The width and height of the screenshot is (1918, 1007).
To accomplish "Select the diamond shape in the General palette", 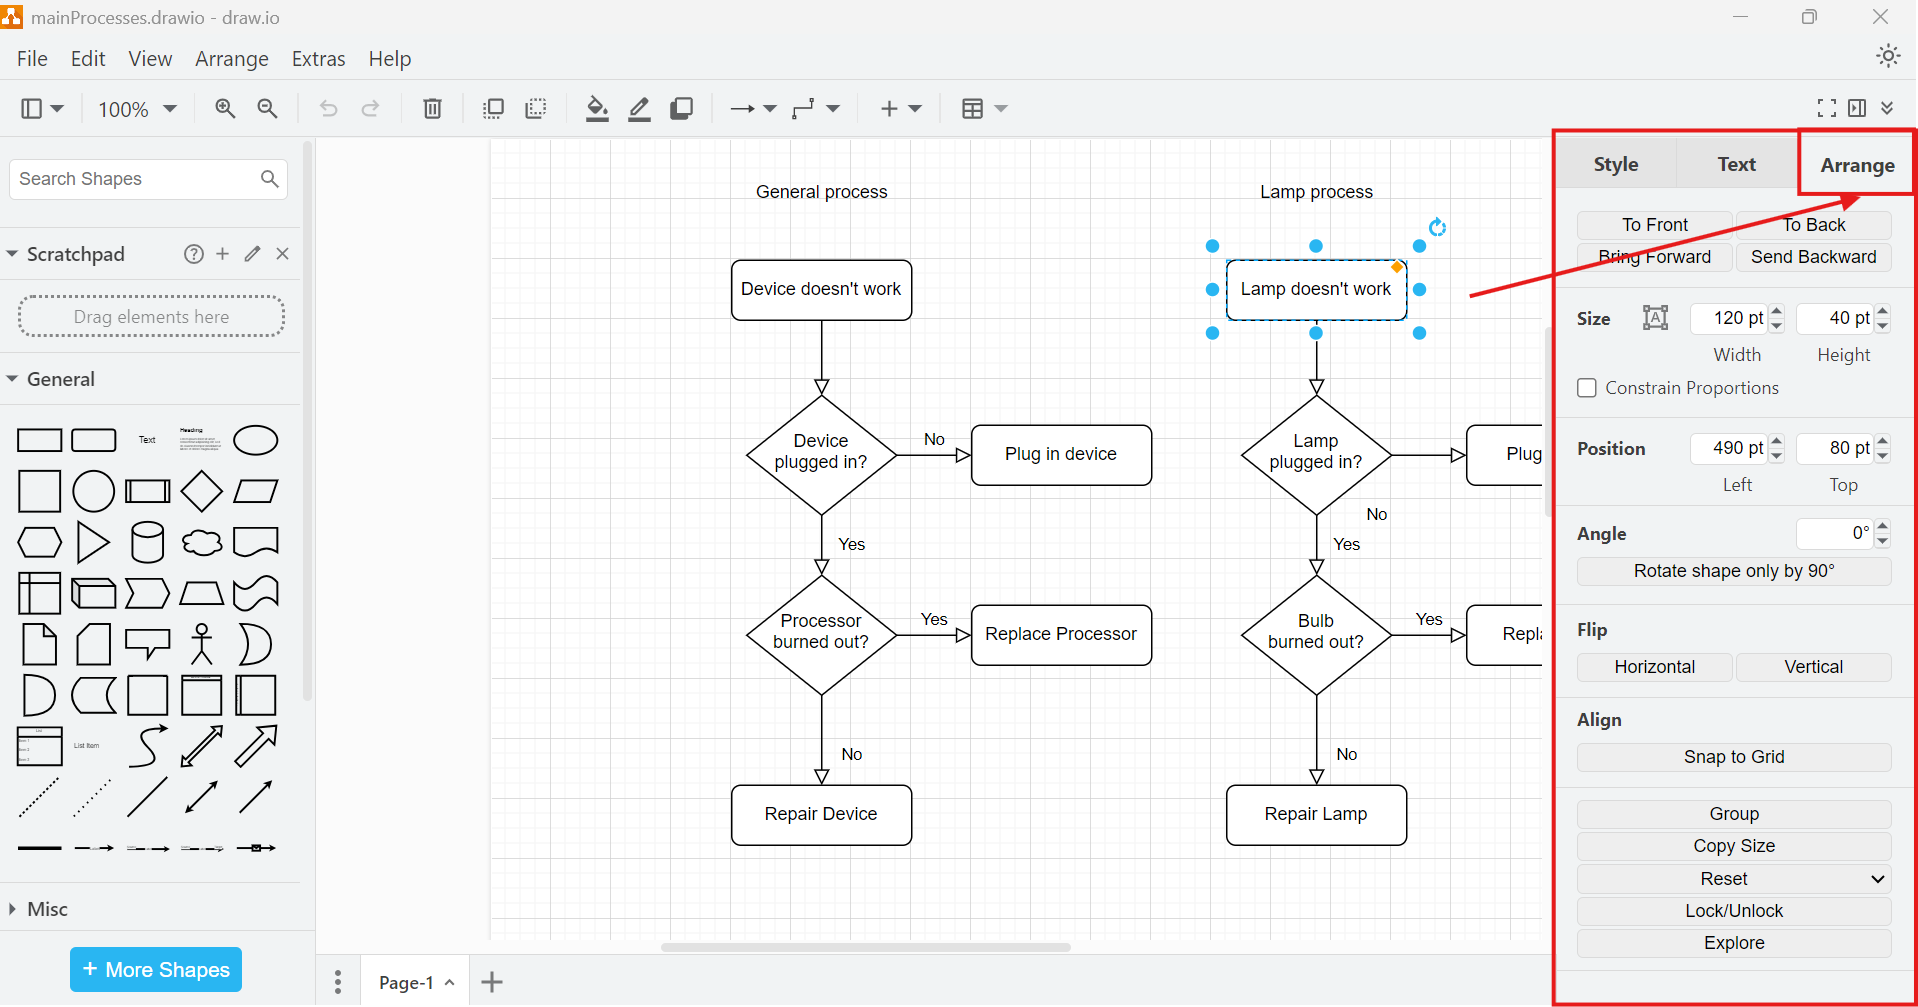I will pyautogui.click(x=201, y=491).
